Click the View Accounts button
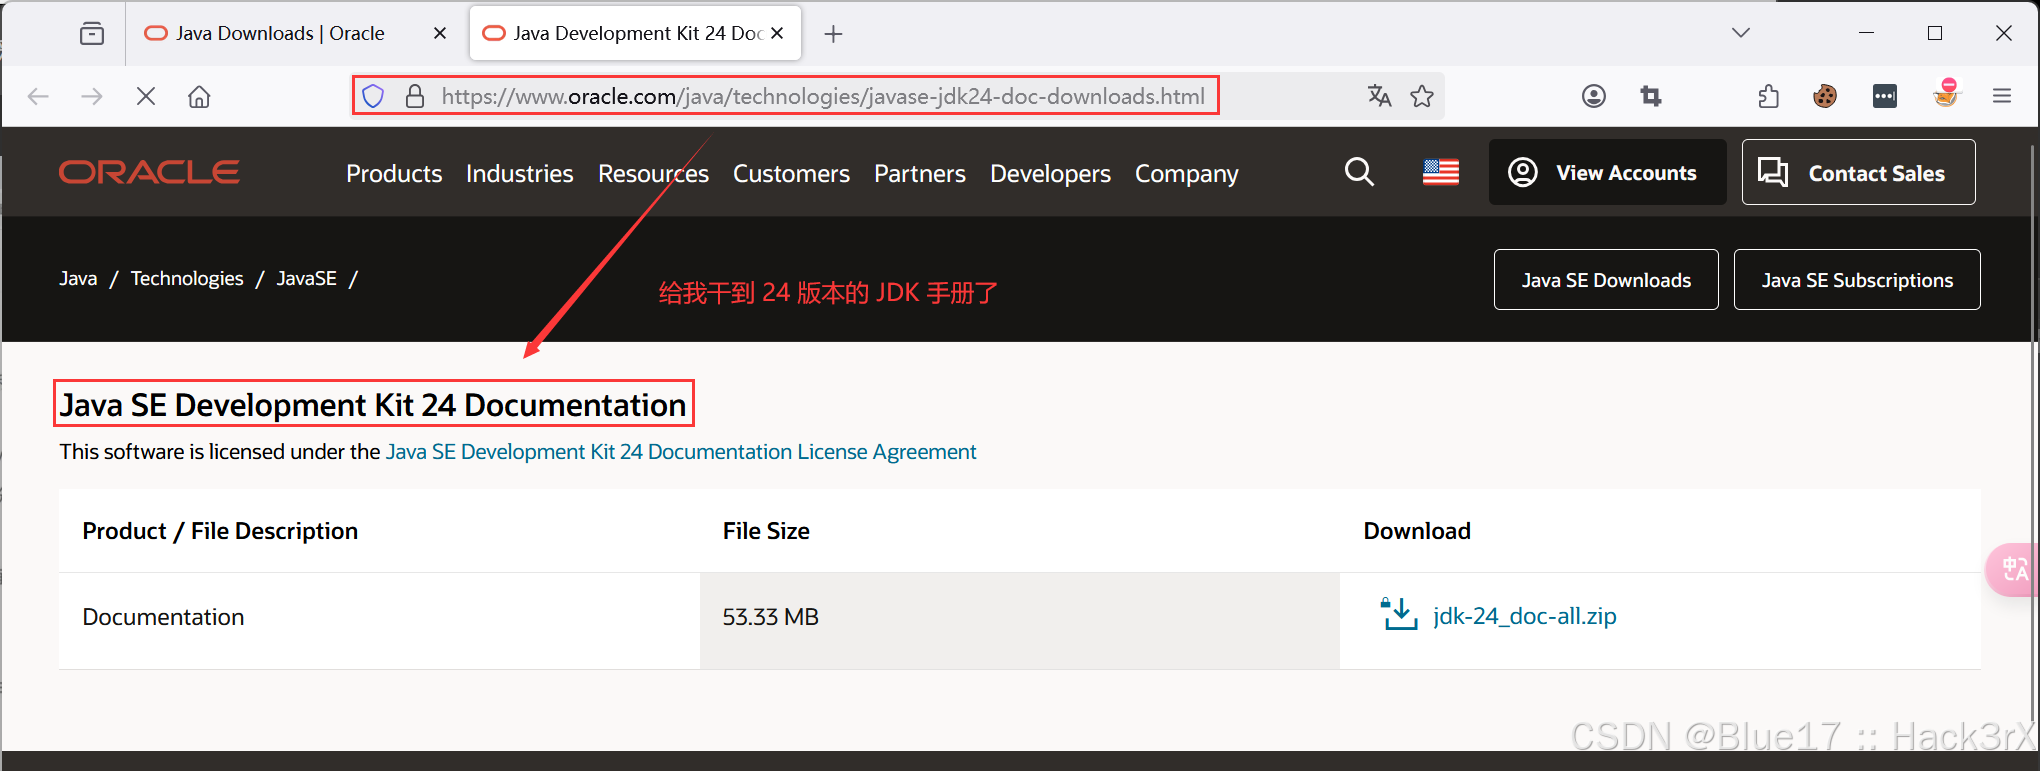 (x=1607, y=172)
